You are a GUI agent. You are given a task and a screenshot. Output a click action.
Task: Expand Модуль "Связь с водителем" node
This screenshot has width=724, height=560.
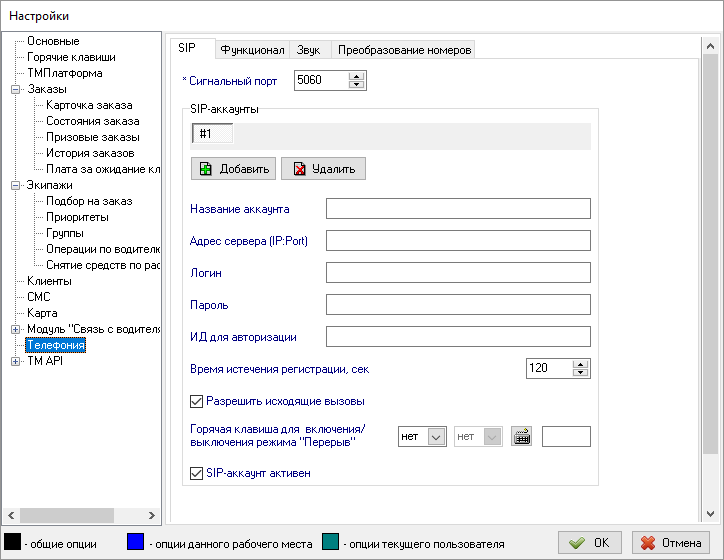pyautogui.click(x=15, y=329)
